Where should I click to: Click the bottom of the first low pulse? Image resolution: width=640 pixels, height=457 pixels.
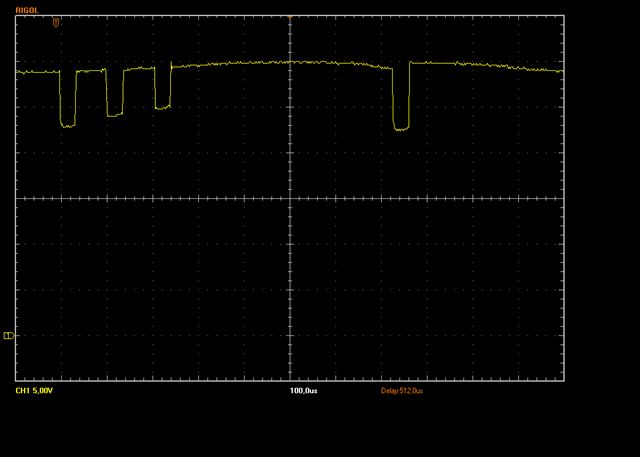(68, 126)
